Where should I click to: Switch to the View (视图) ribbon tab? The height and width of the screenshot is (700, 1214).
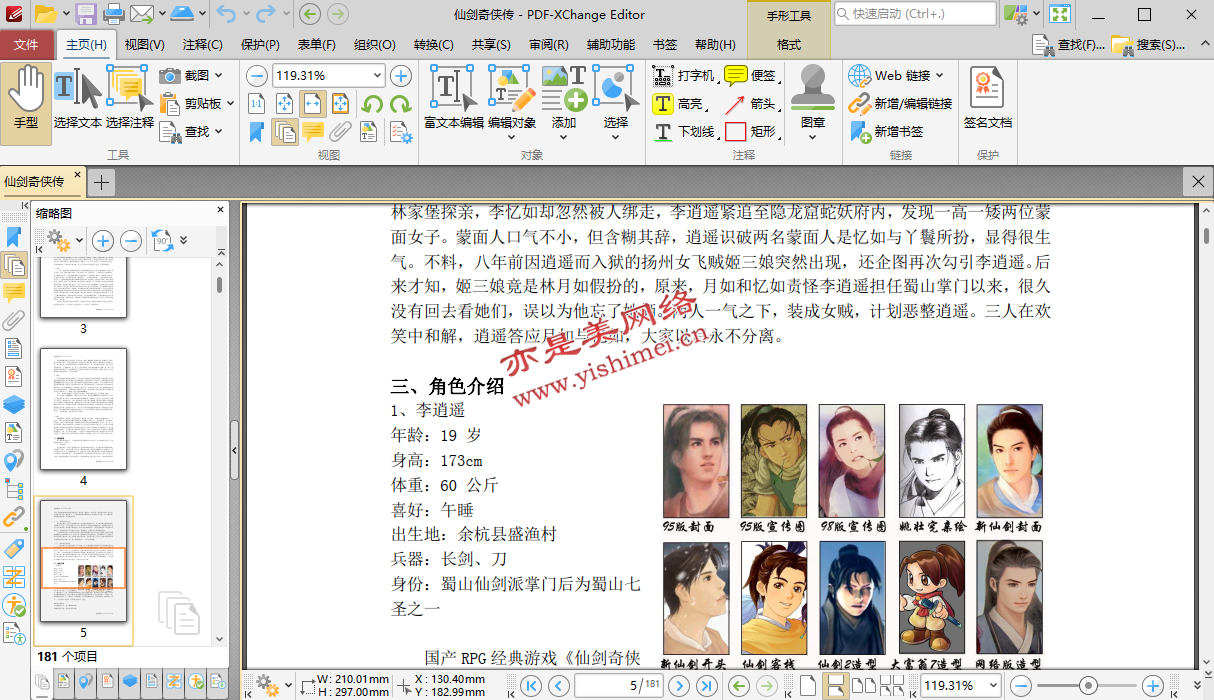(x=145, y=44)
